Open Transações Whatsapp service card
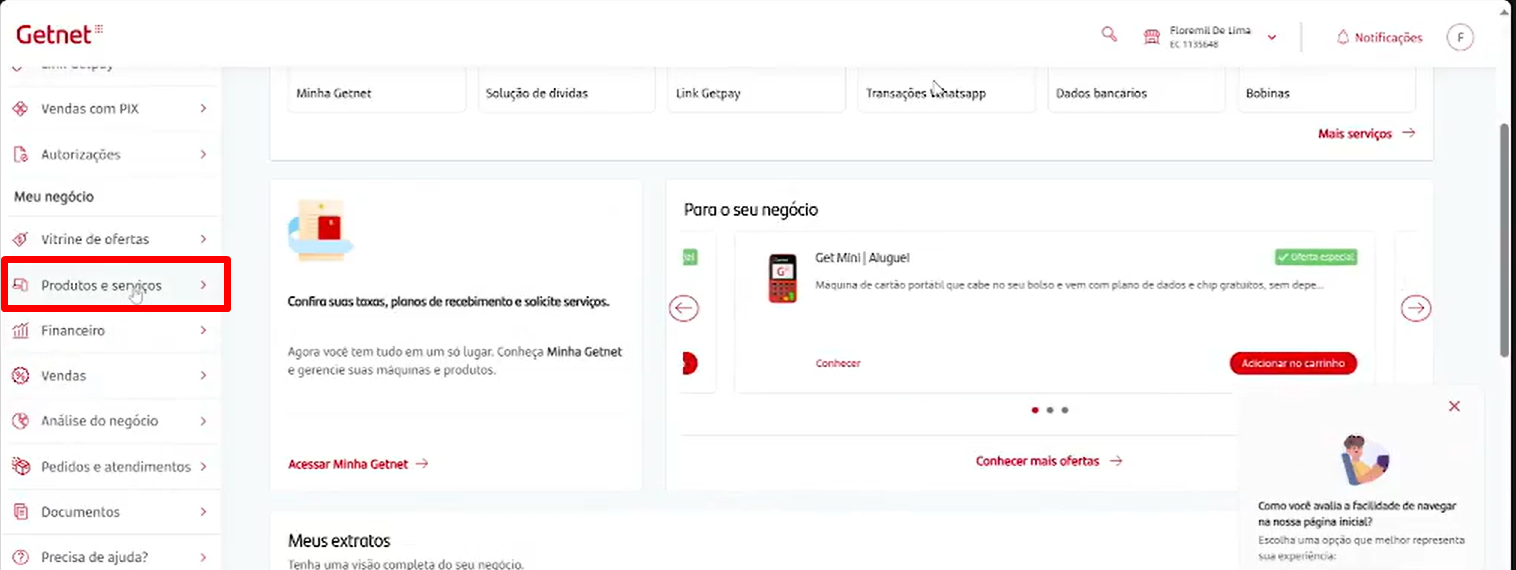This screenshot has width=1516, height=570. pos(946,90)
